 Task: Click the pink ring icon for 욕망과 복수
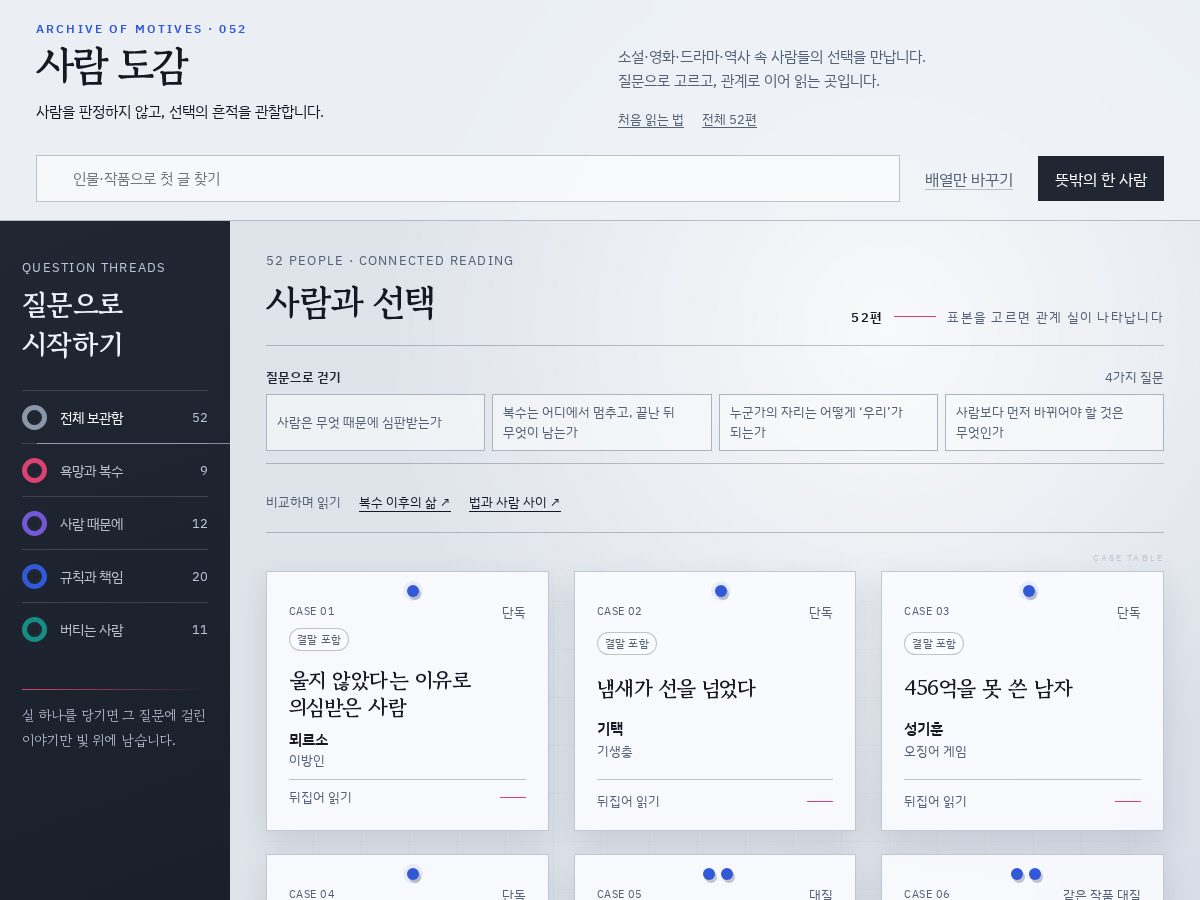[35, 471]
